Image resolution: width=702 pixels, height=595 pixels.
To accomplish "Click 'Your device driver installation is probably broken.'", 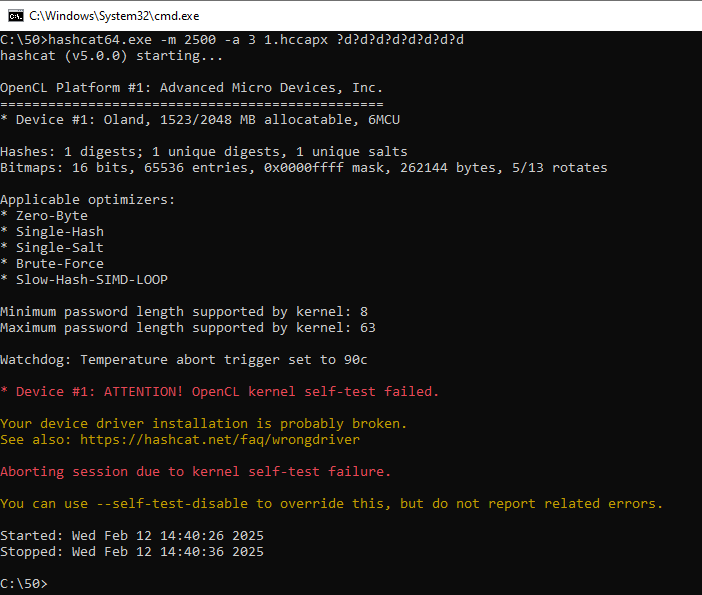I will (x=204, y=424).
